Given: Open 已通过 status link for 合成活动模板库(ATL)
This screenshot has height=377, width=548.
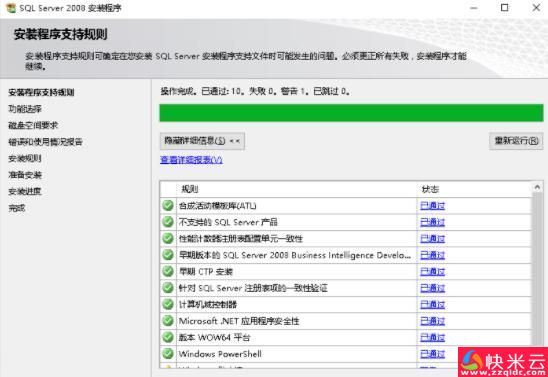Looking at the screenshot, I should (432, 206).
